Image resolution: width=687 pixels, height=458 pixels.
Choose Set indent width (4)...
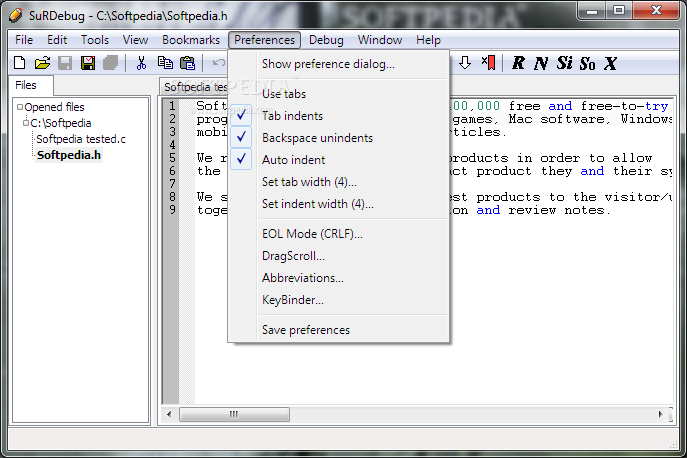tap(338, 204)
